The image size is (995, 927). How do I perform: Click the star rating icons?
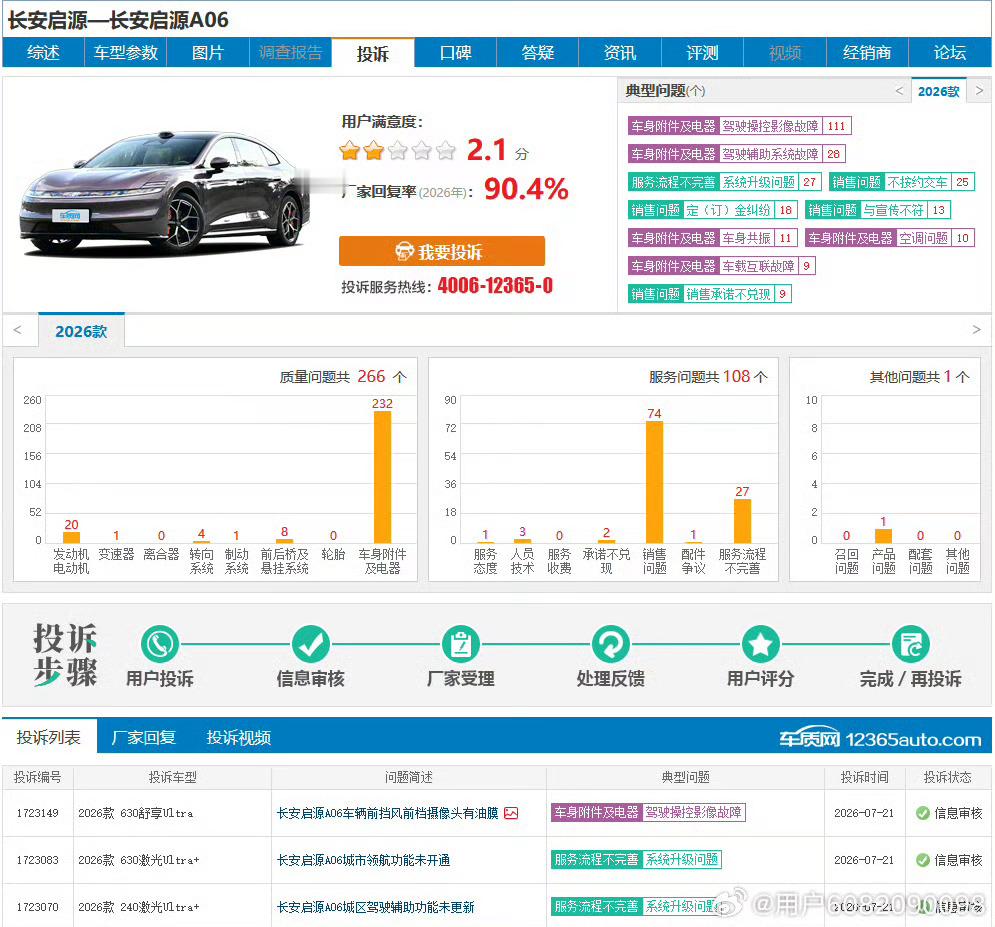point(397,150)
